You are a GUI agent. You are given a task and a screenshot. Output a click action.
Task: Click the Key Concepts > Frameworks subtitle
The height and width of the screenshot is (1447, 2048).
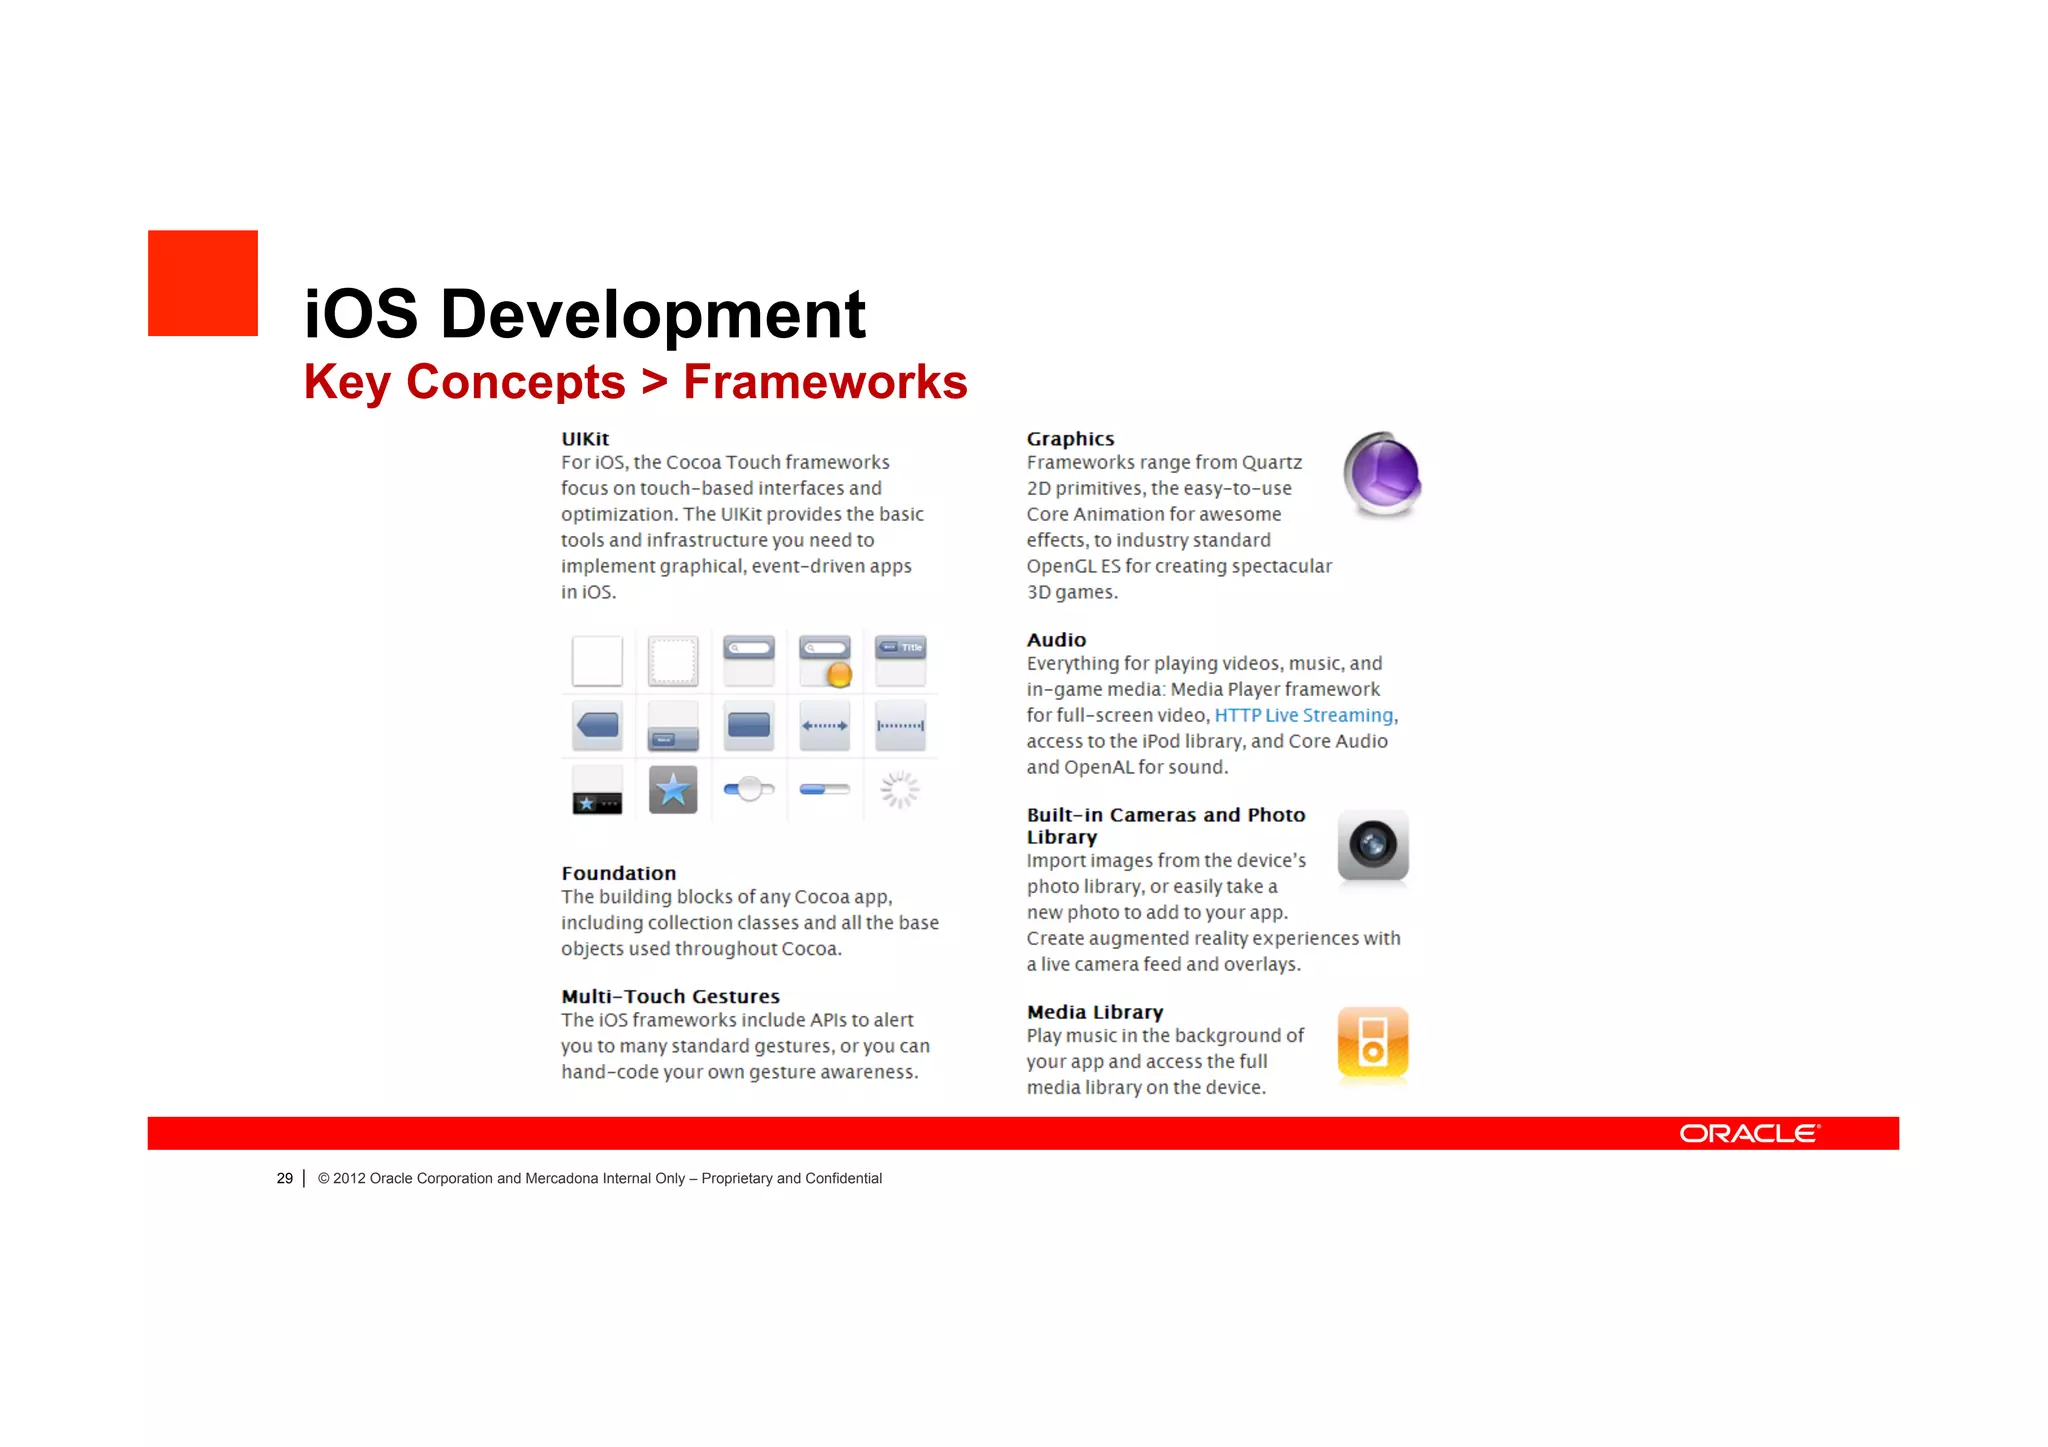pos(636,382)
